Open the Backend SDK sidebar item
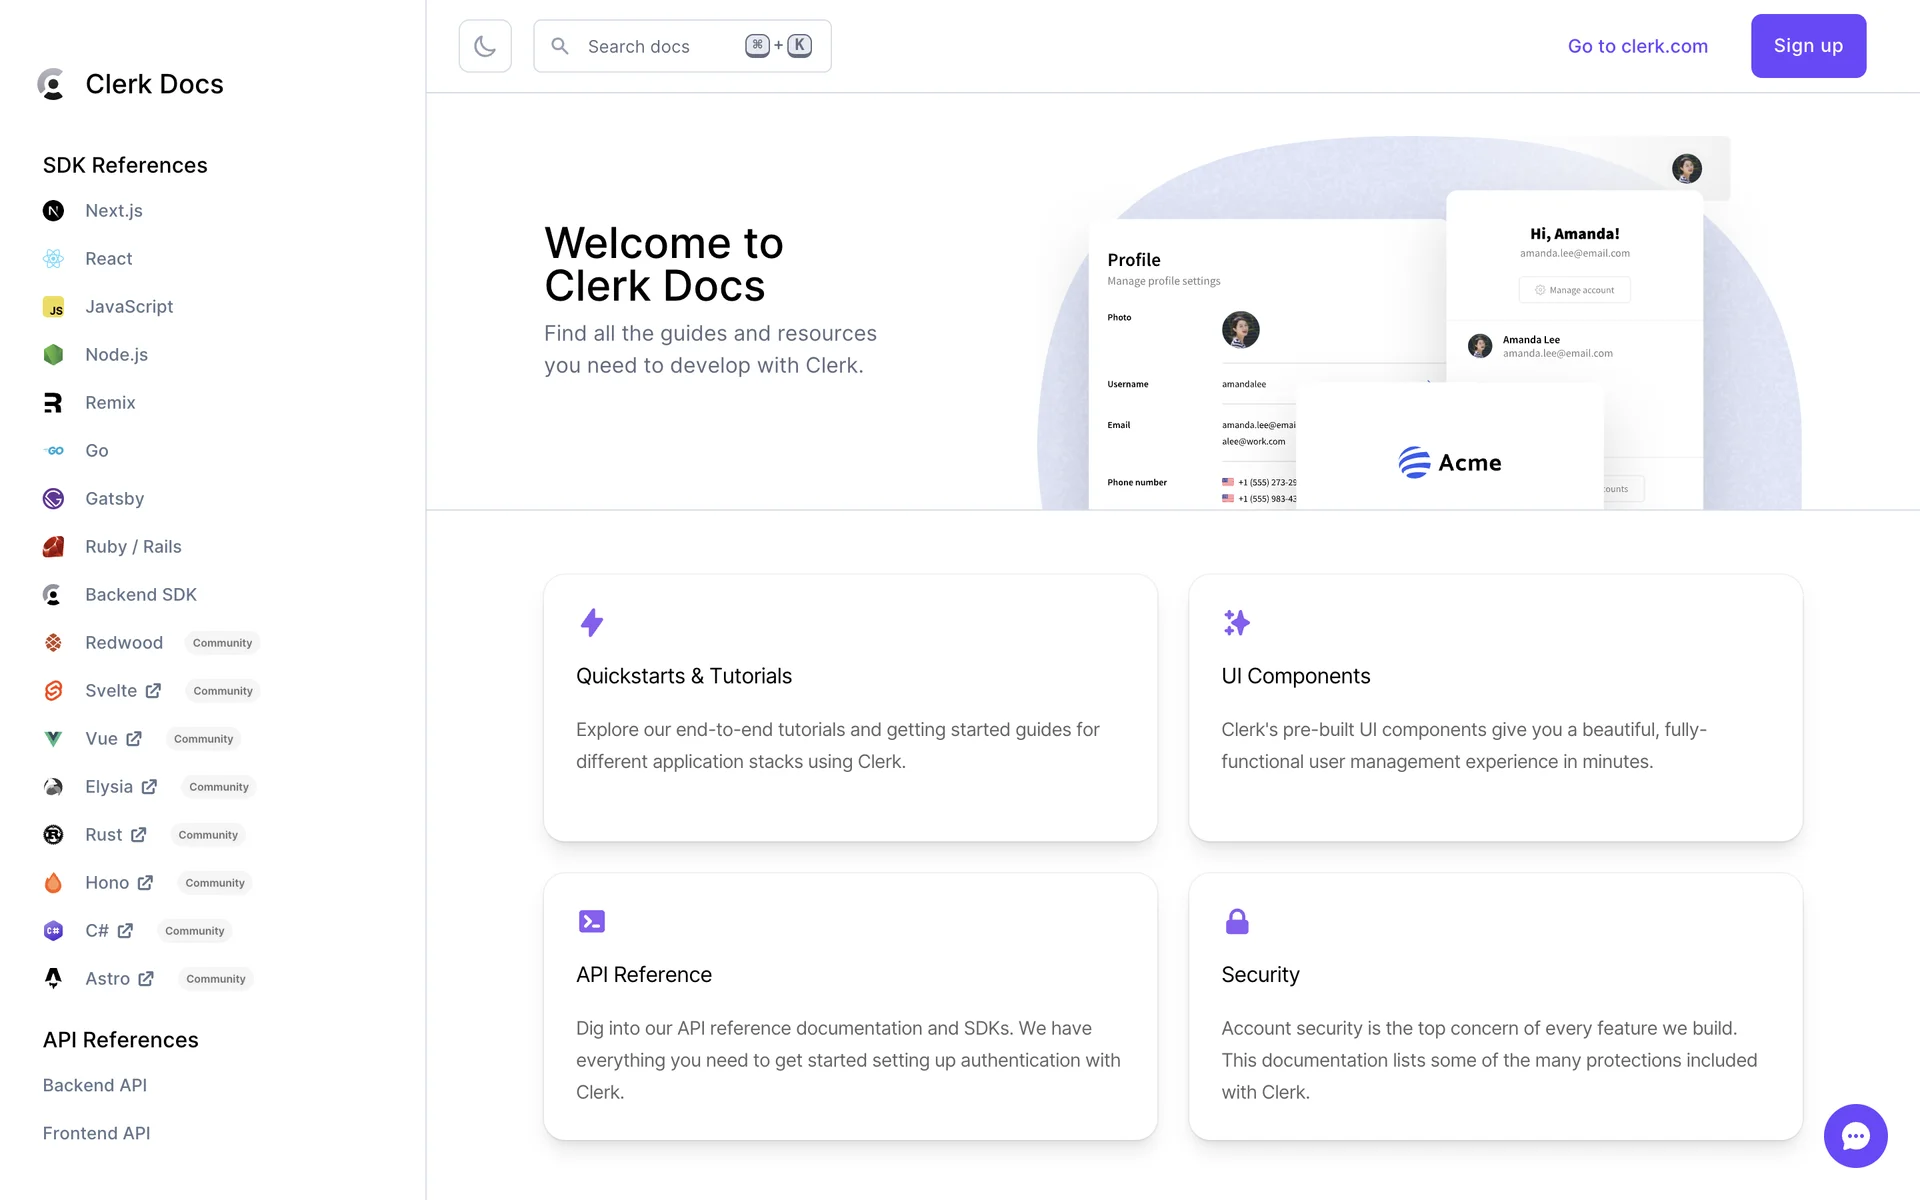This screenshot has width=1920, height=1200. point(140,595)
